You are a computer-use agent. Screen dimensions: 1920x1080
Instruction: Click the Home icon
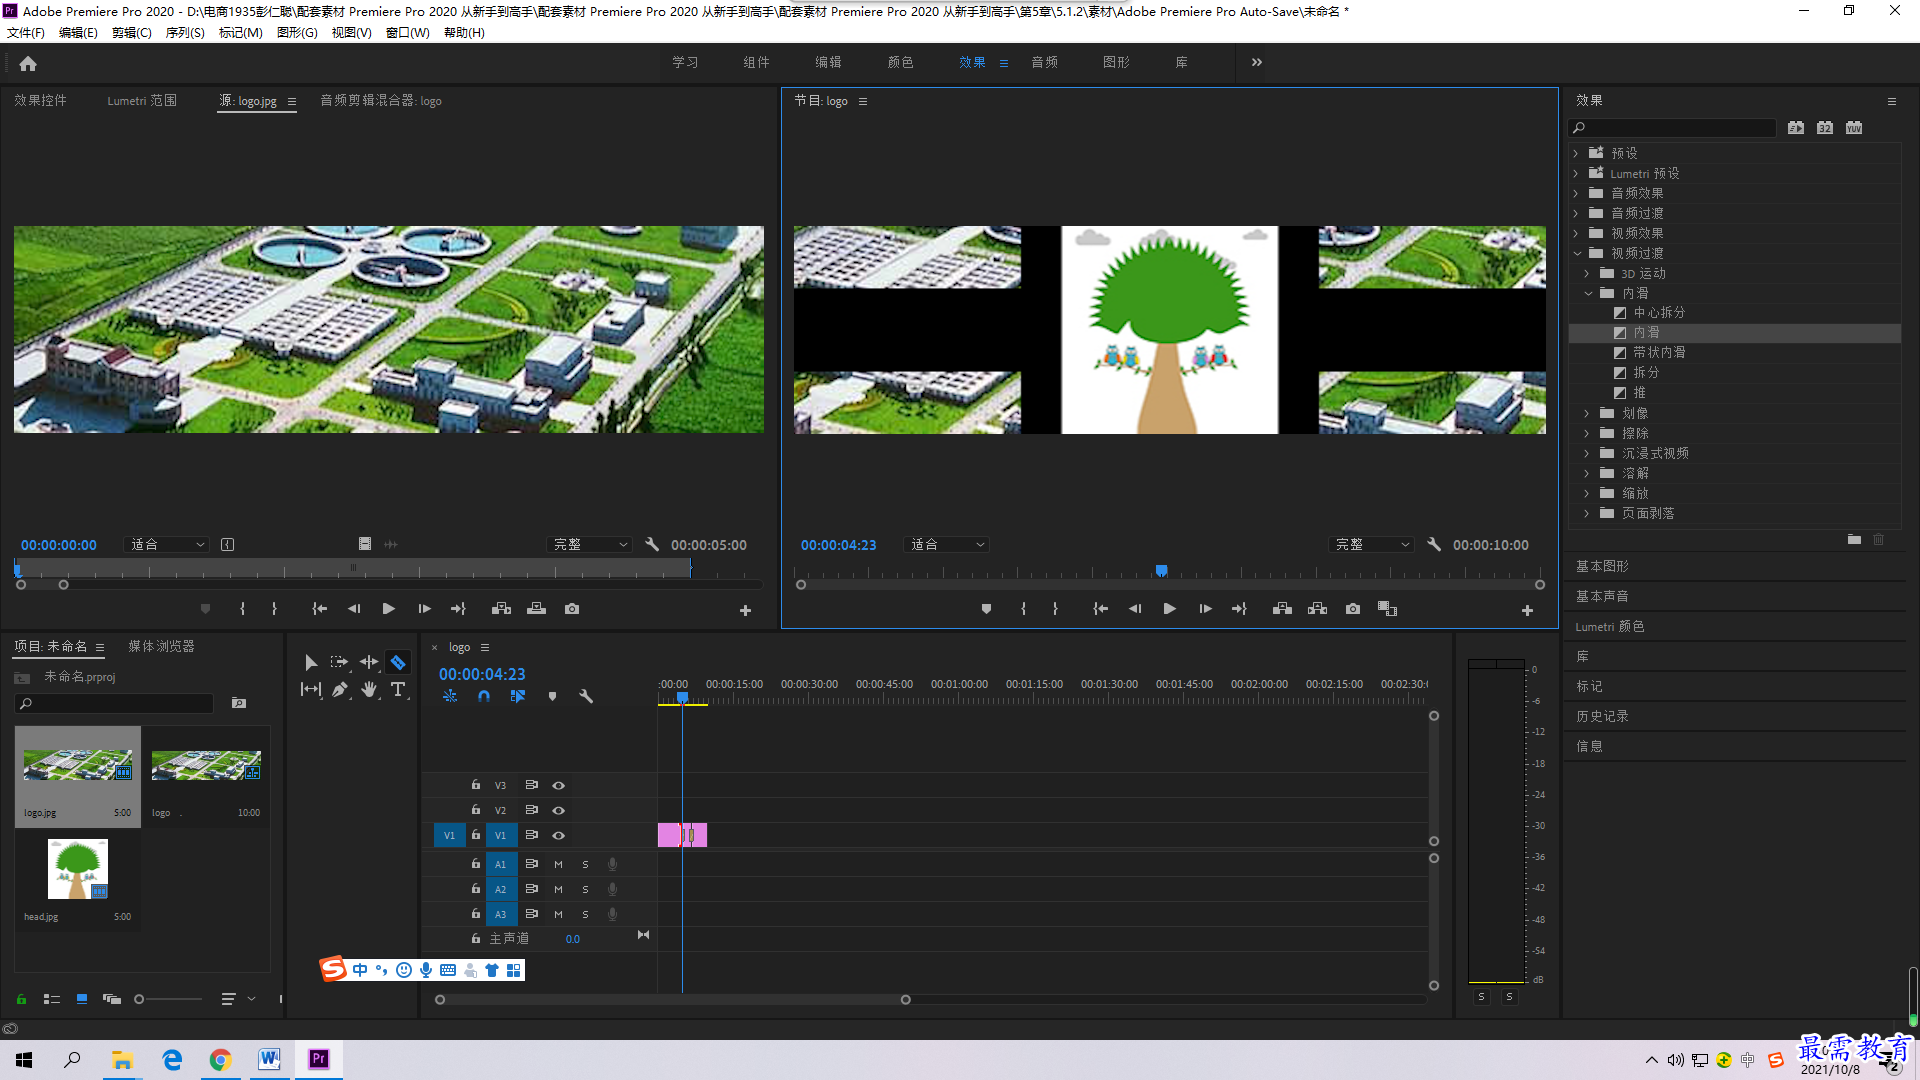tap(28, 63)
